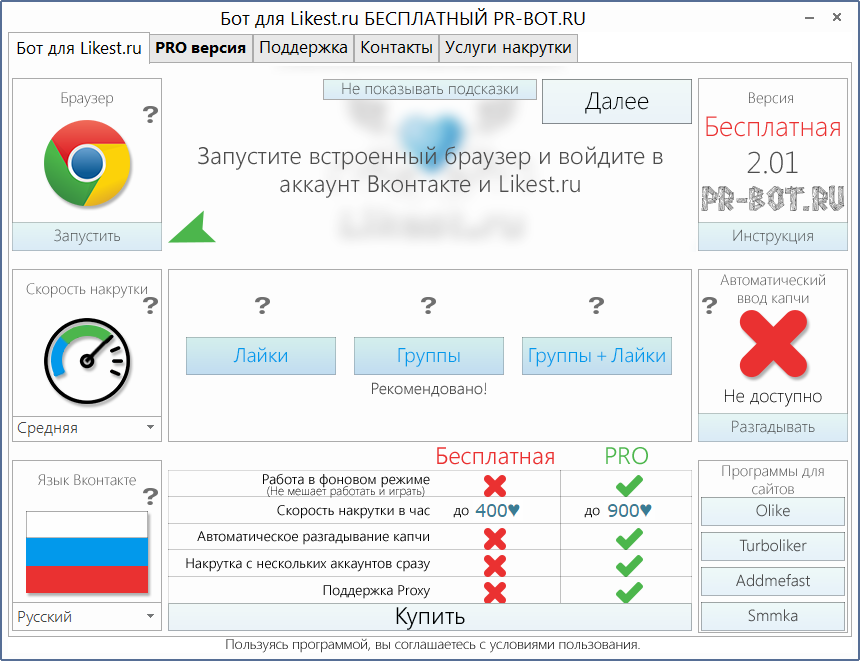Start the Лайки mode
Screen dimensions: 860x661
tap(261, 355)
